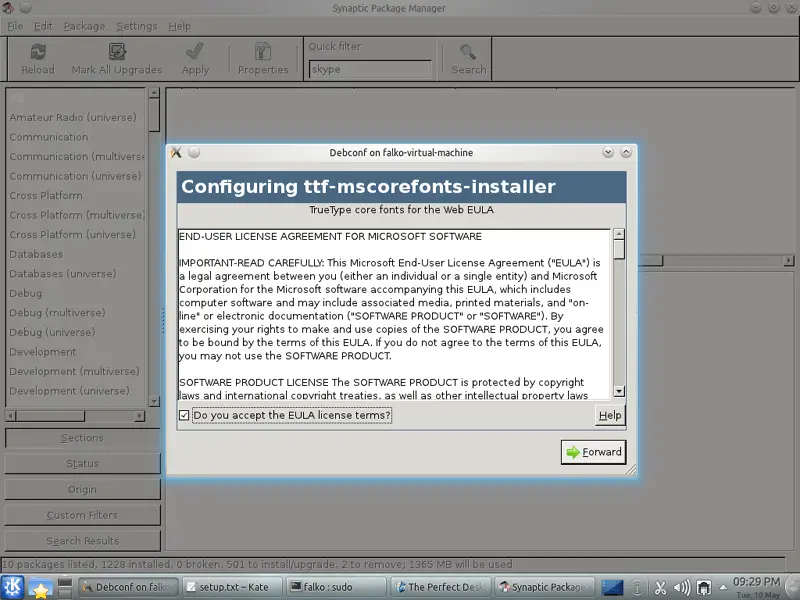Click the Debconf title bar down-arrow button

click(608, 152)
